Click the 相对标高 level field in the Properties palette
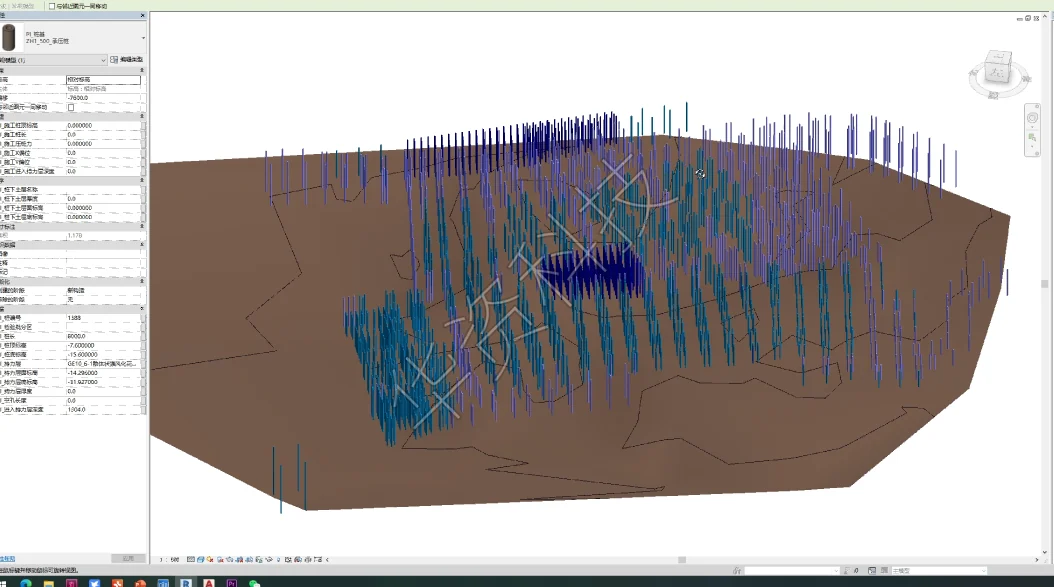The height and width of the screenshot is (587, 1054). tap(104, 79)
